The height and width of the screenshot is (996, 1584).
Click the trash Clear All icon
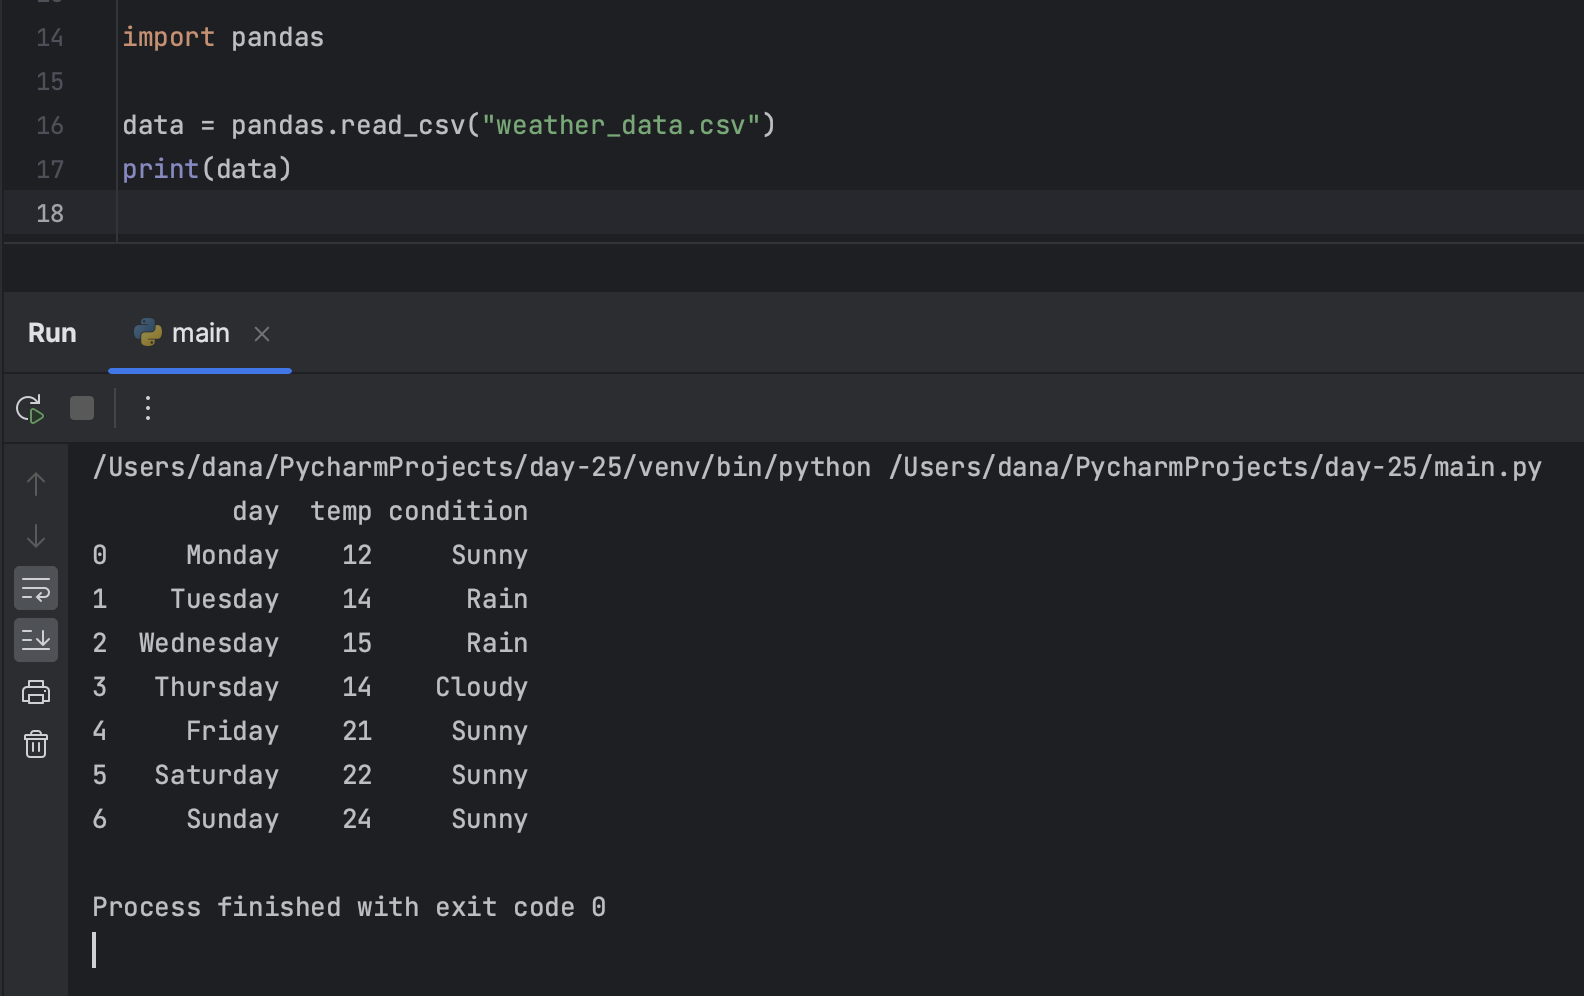click(x=36, y=744)
